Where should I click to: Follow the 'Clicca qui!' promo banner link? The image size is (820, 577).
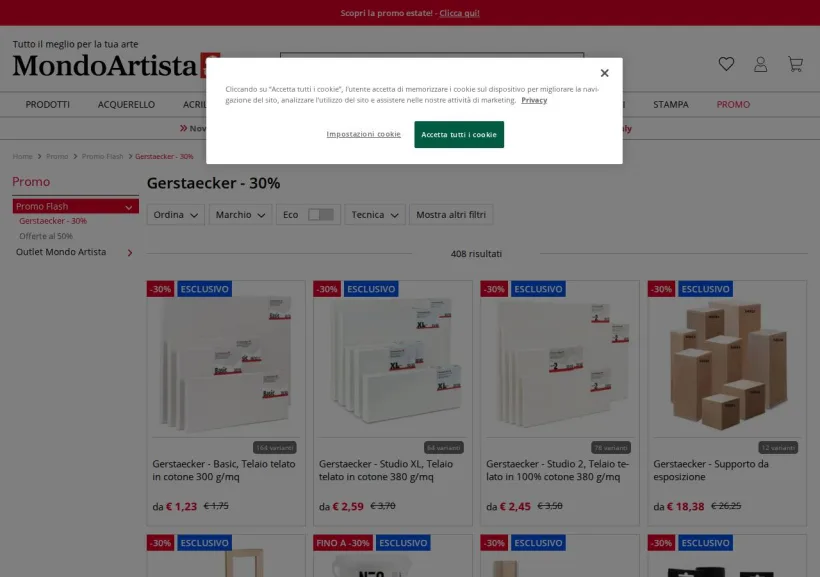459,13
